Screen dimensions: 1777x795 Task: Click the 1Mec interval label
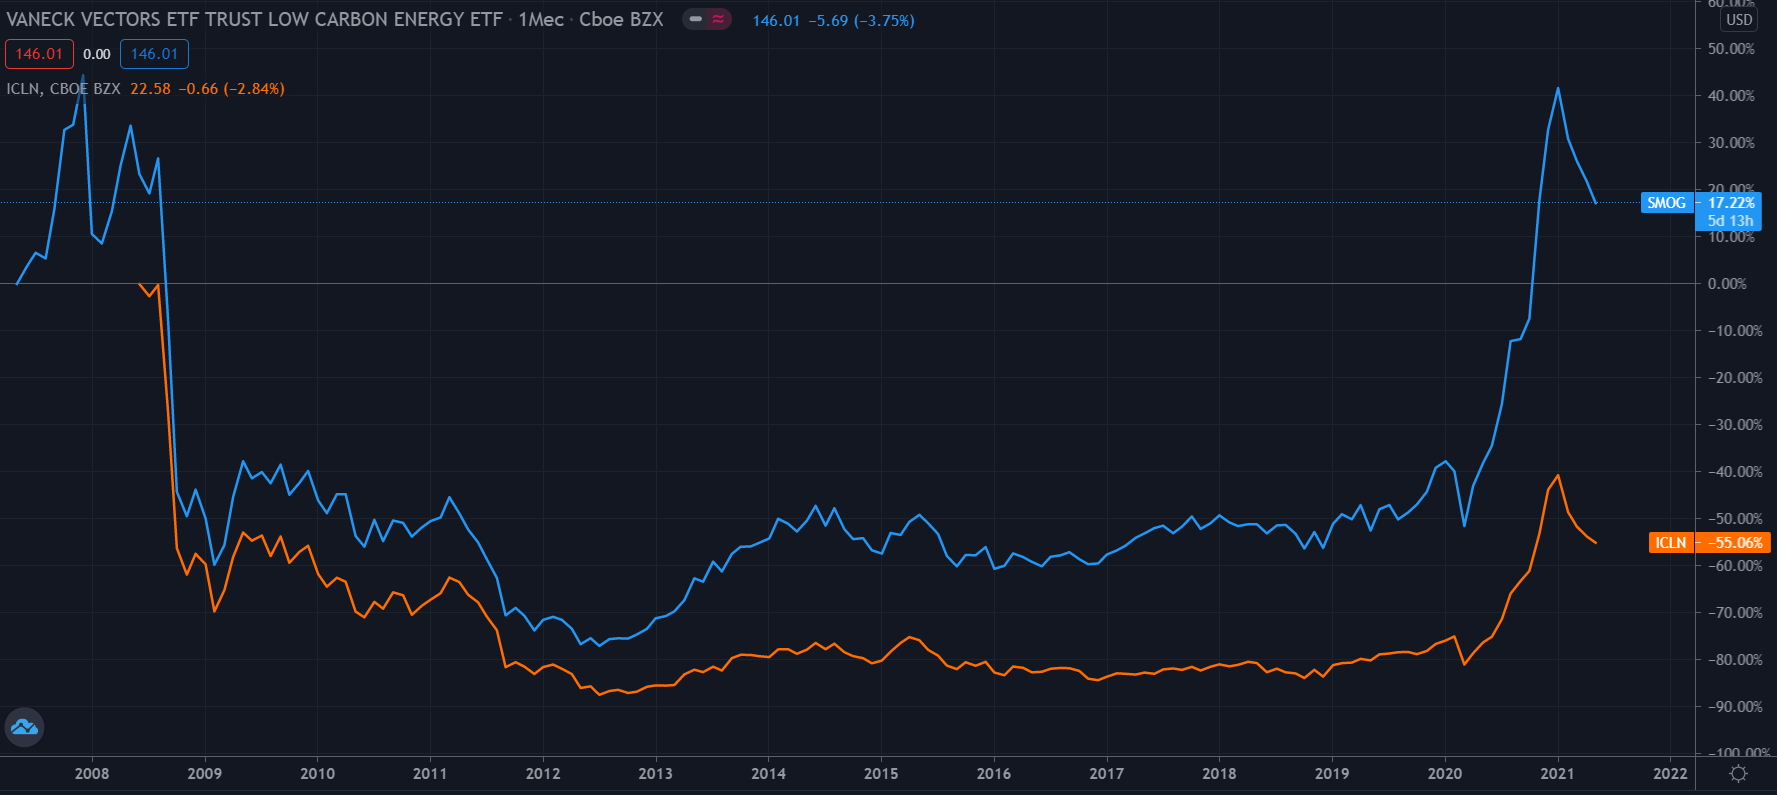[541, 20]
